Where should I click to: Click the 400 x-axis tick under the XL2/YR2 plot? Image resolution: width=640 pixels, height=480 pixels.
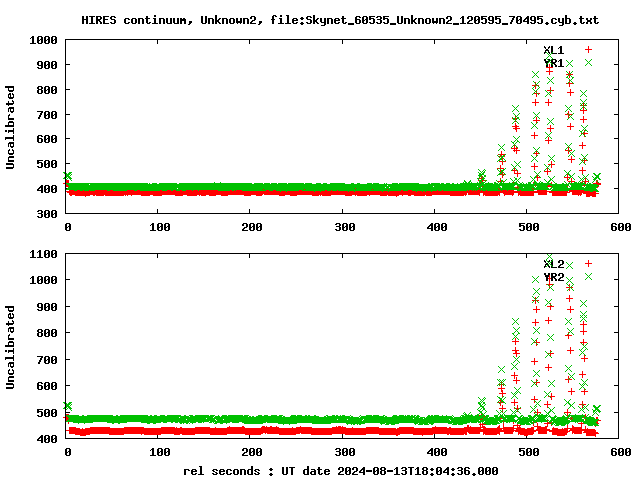(x=437, y=452)
